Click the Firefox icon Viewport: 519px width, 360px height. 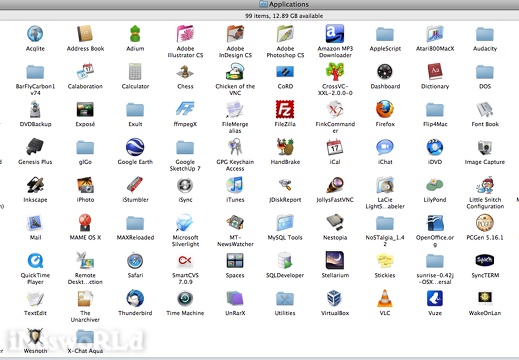tap(385, 109)
